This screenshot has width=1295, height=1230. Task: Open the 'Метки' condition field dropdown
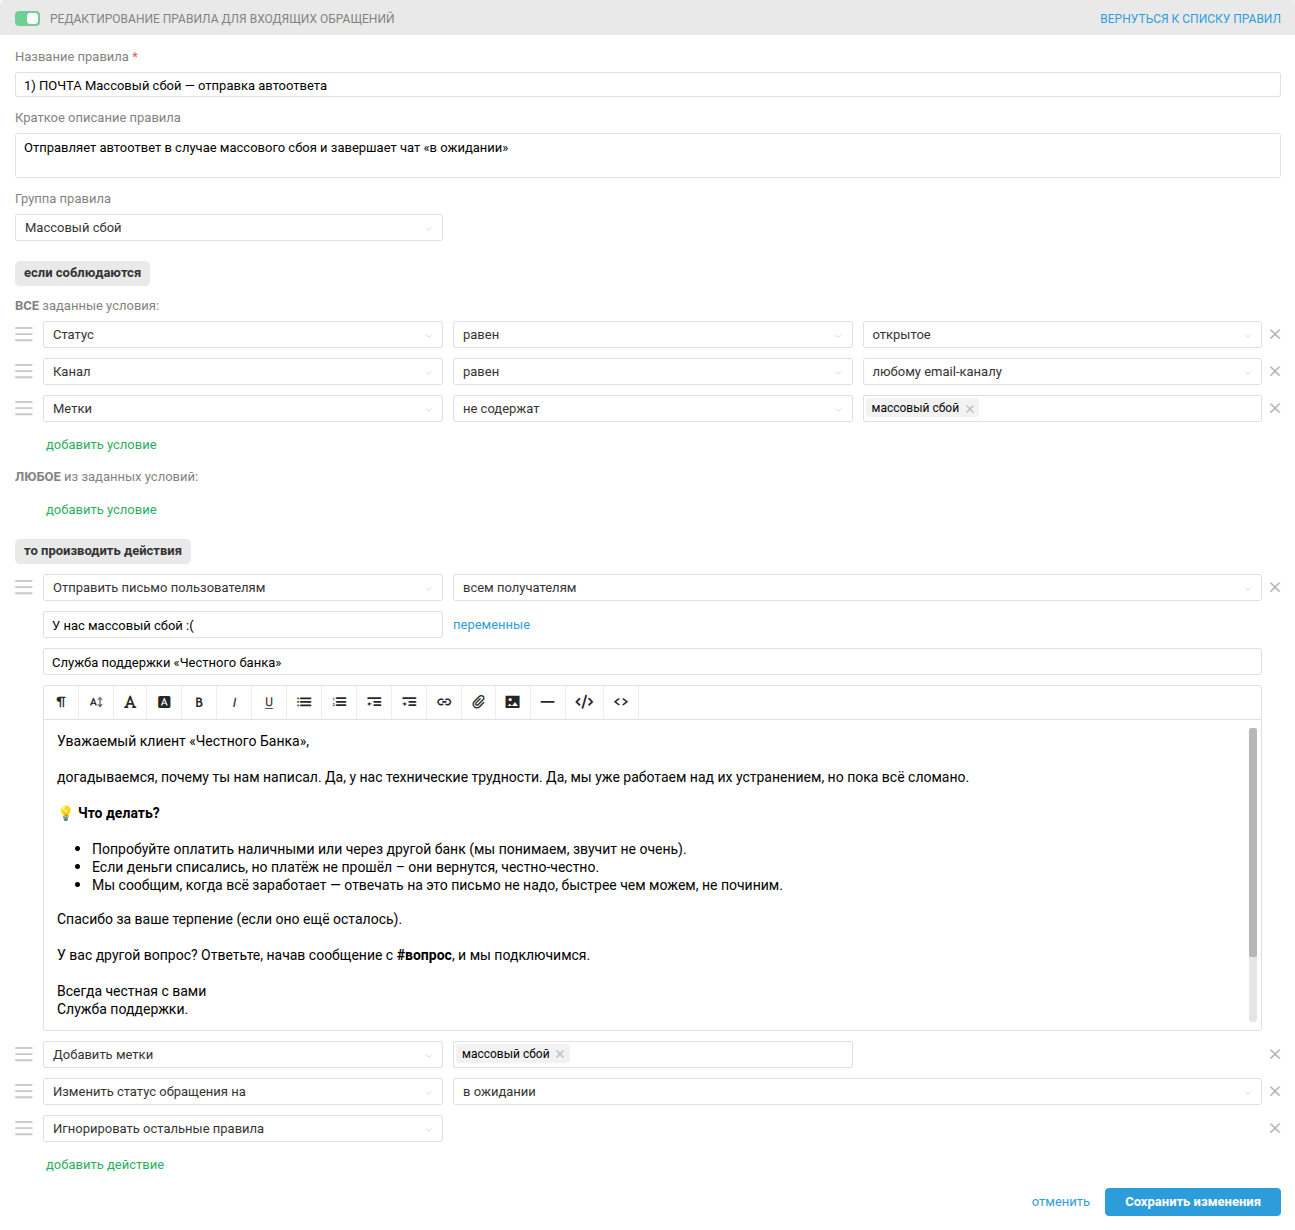[x=243, y=409]
